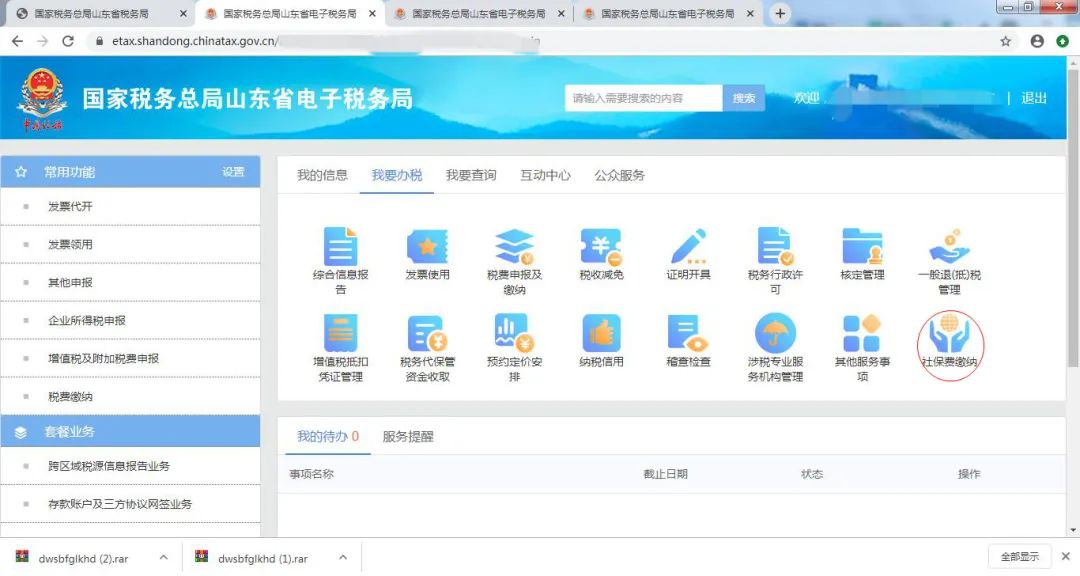Open downloaded file dwsbfglkhd (2).rar

click(x=83, y=558)
